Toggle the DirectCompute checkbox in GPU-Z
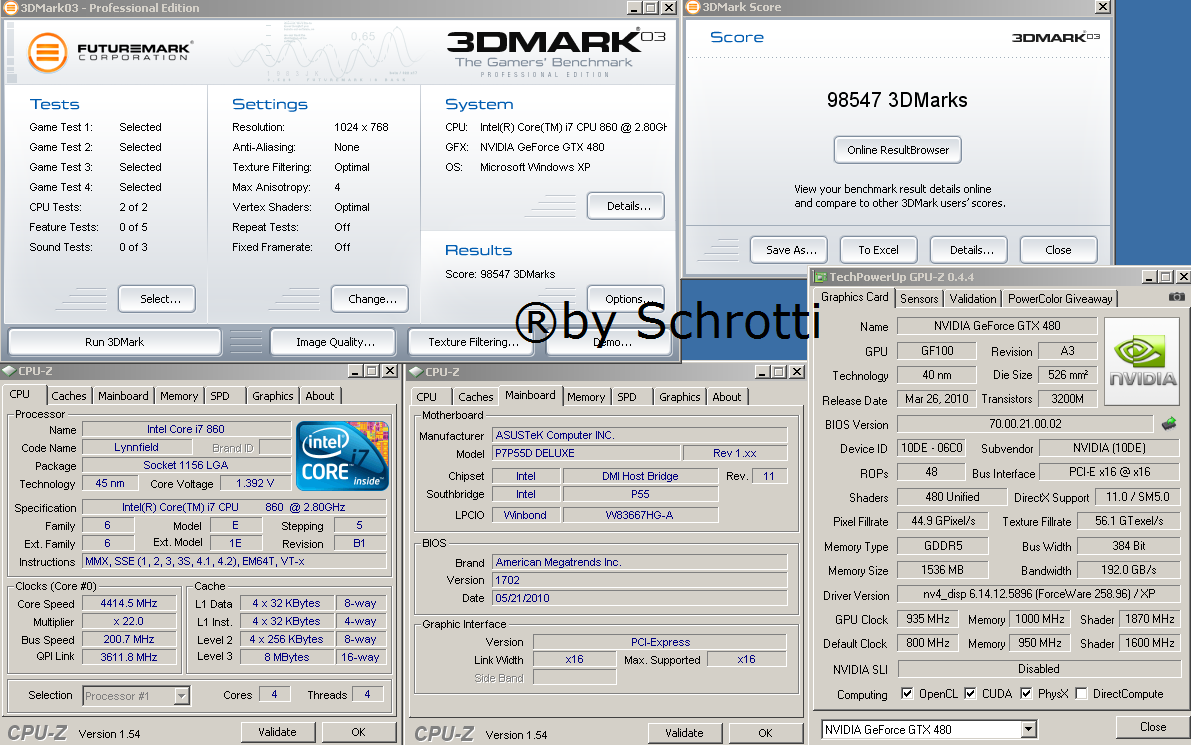Image resolution: width=1191 pixels, height=745 pixels. tap(1081, 693)
